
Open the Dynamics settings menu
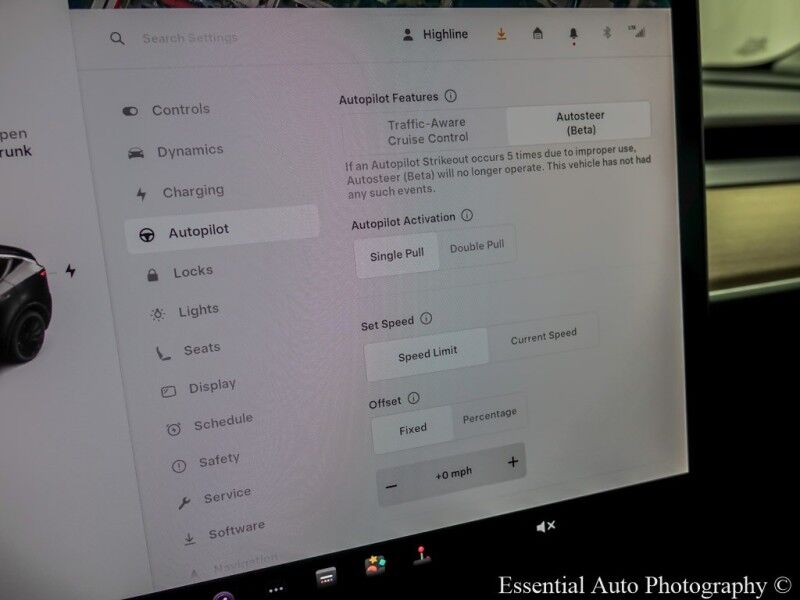176,151
